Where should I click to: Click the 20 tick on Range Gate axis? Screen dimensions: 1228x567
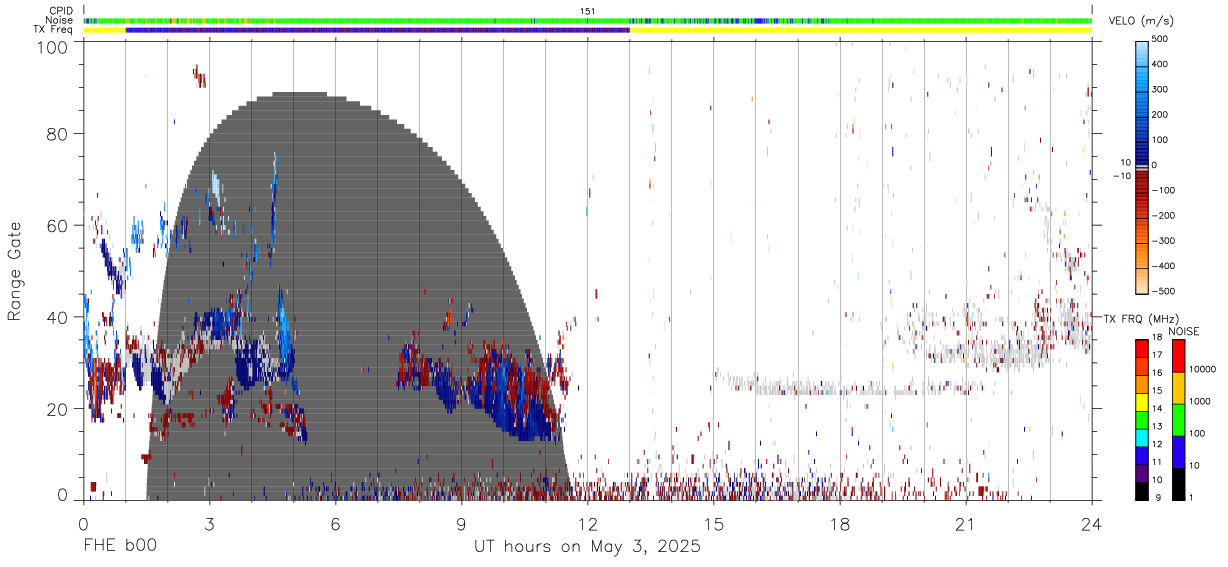pos(58,408)
